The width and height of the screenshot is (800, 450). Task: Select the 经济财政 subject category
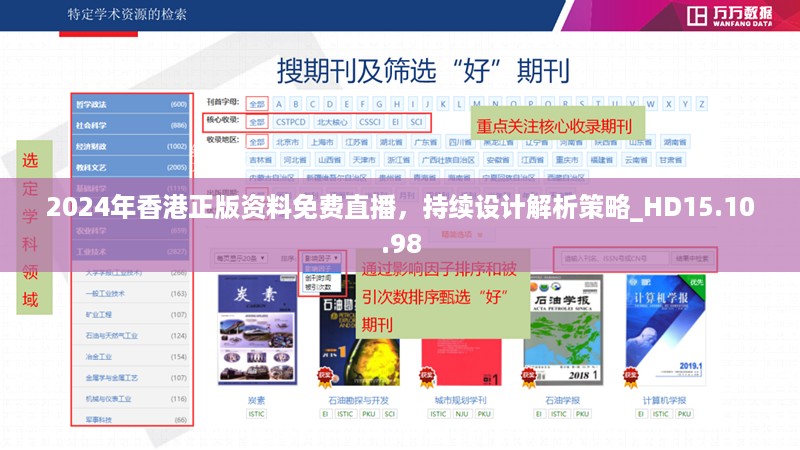click(x=132, y=146)
